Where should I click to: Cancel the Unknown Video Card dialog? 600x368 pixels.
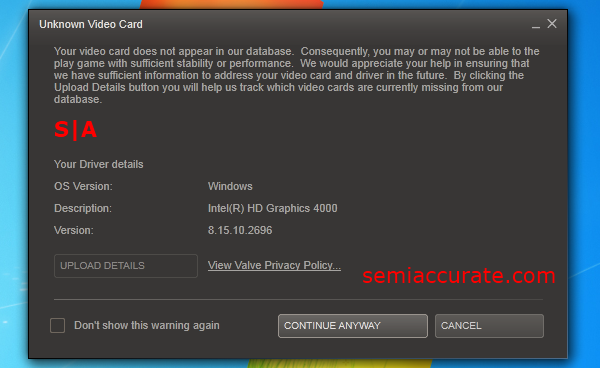(489, 326)
